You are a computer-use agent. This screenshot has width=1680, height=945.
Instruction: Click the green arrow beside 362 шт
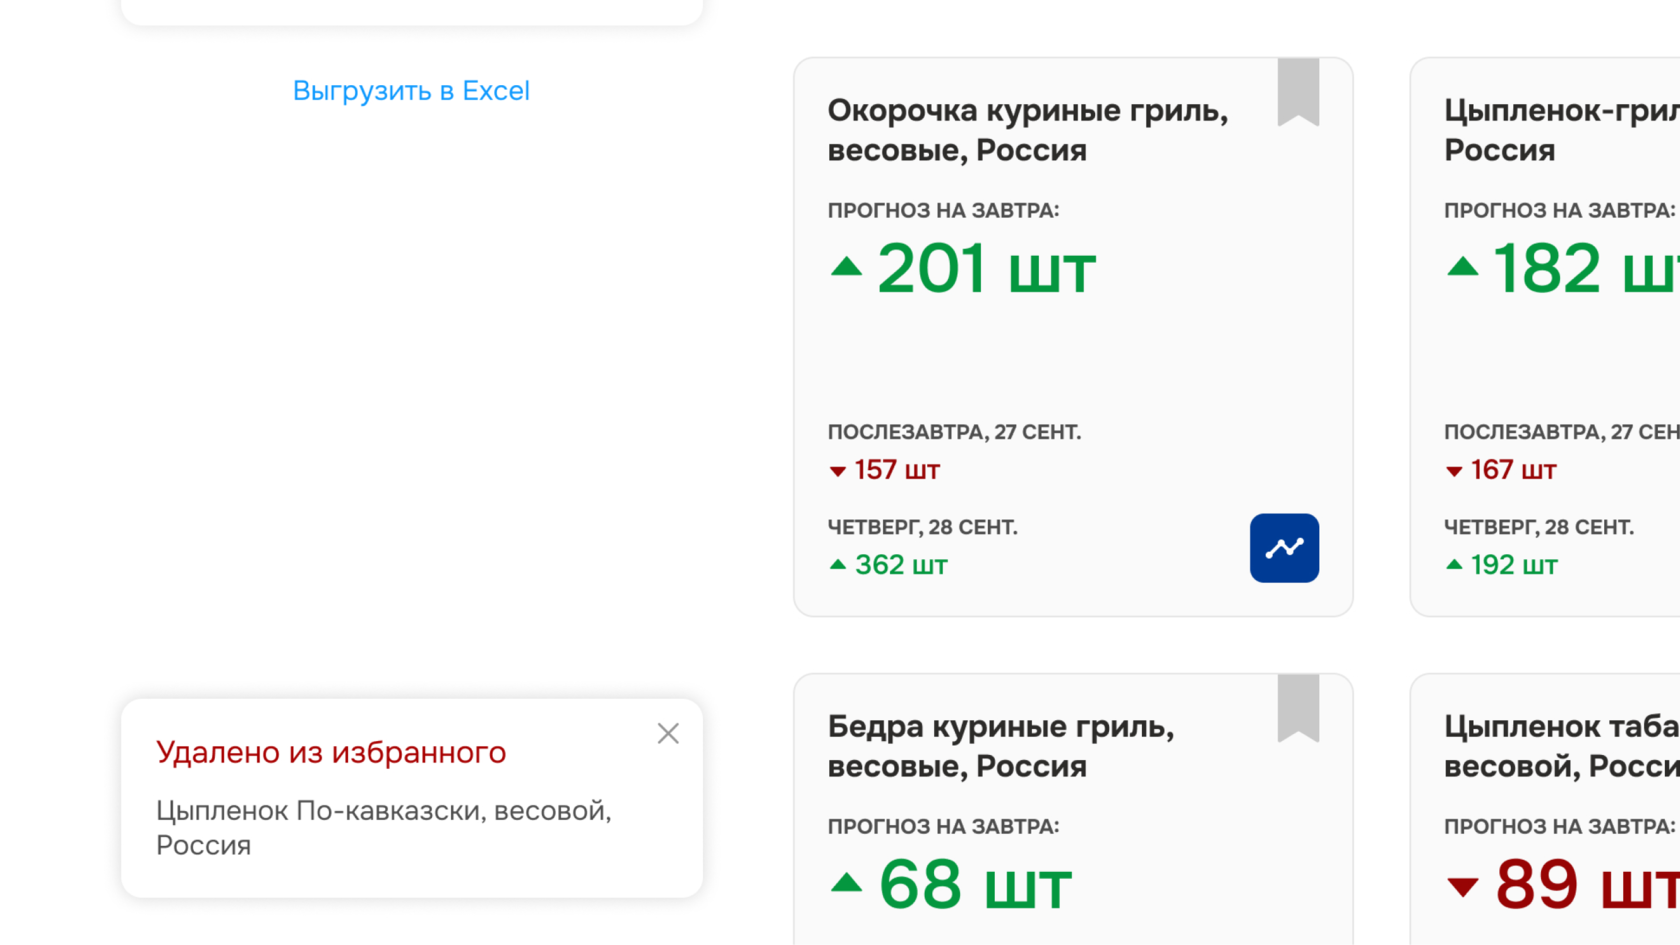point(838,565)
